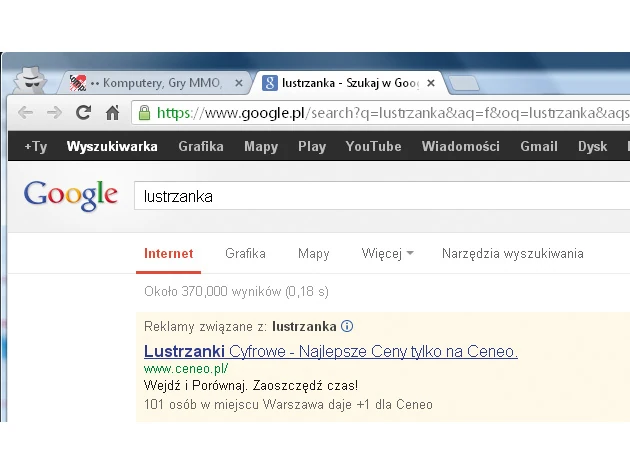Screen dimensions: 630x473
Task: Open the Lustrzanki Cyfrowe Ceneo ad link
Action: pyautogui.click(x=331, y=351)
